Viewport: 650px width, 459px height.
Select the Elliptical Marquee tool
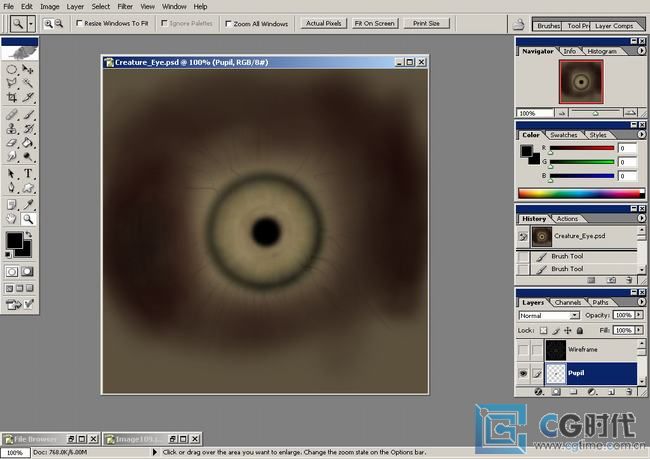12,69
